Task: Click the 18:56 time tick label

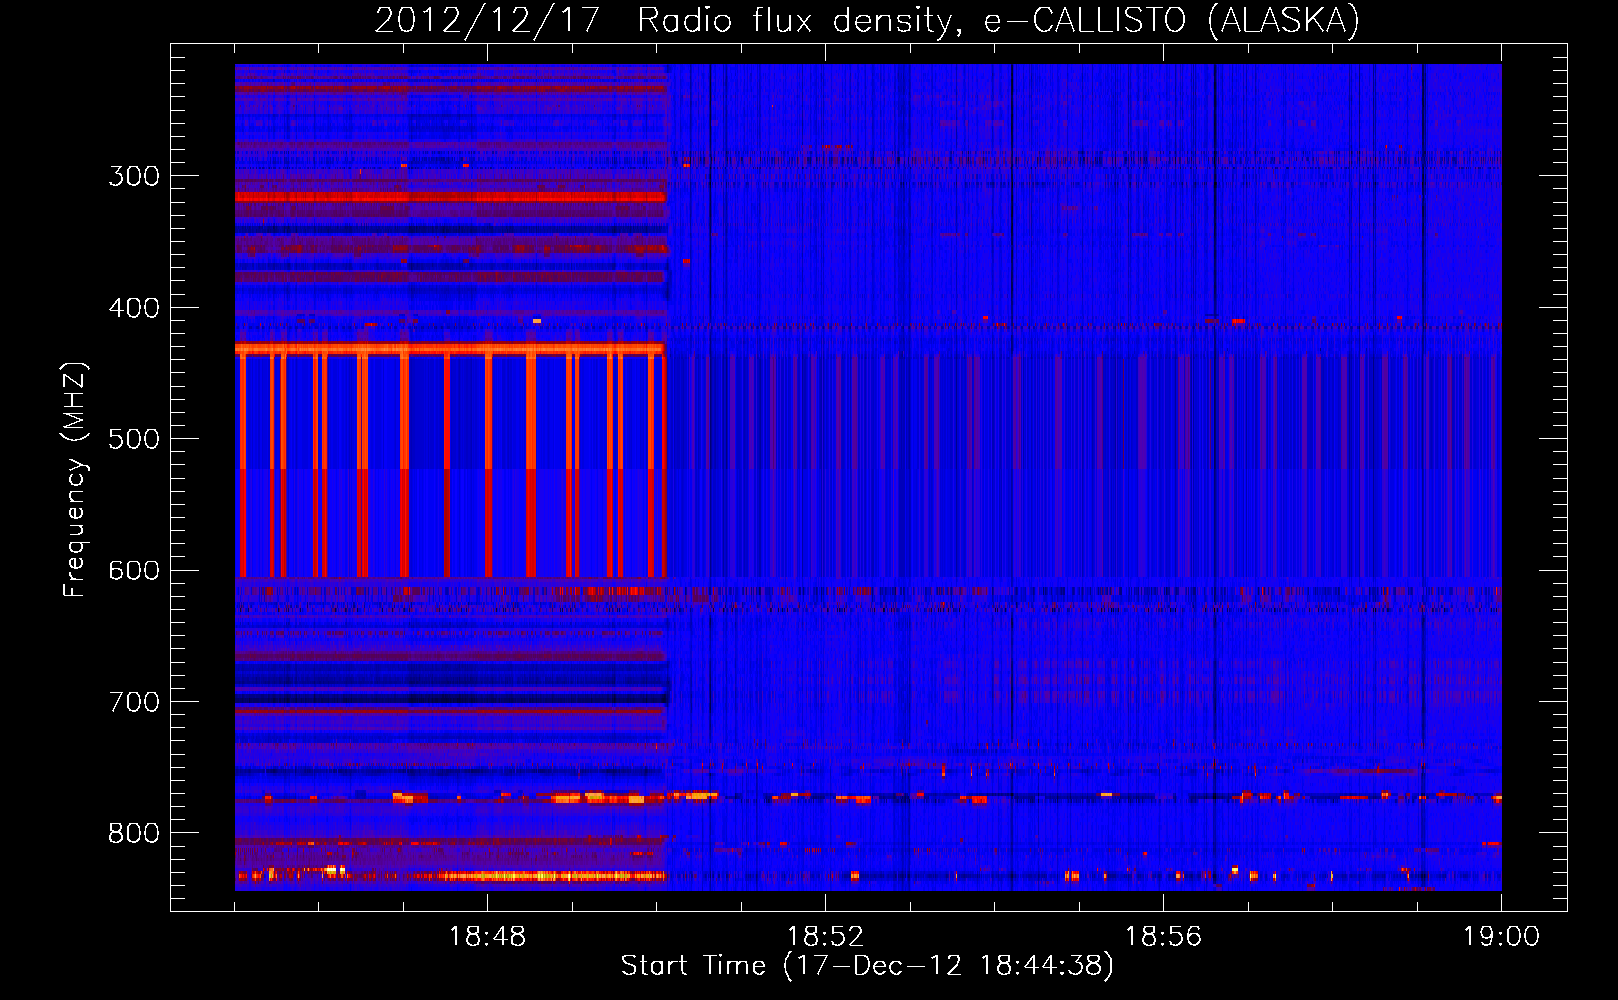Action: pos(1163,937)
